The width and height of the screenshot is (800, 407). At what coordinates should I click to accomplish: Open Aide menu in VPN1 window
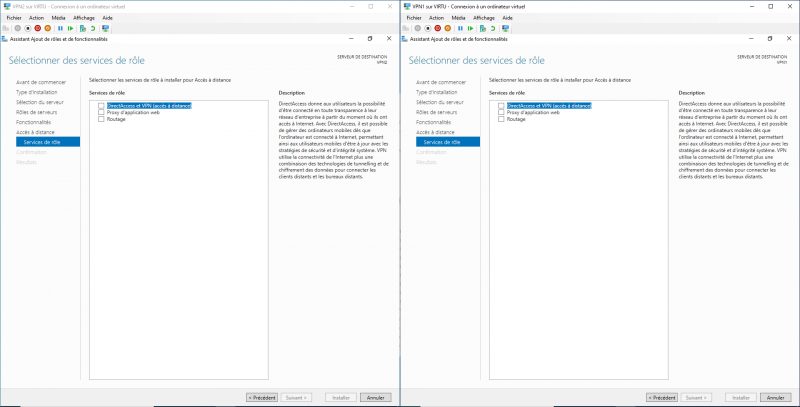[x=507, y=18]
